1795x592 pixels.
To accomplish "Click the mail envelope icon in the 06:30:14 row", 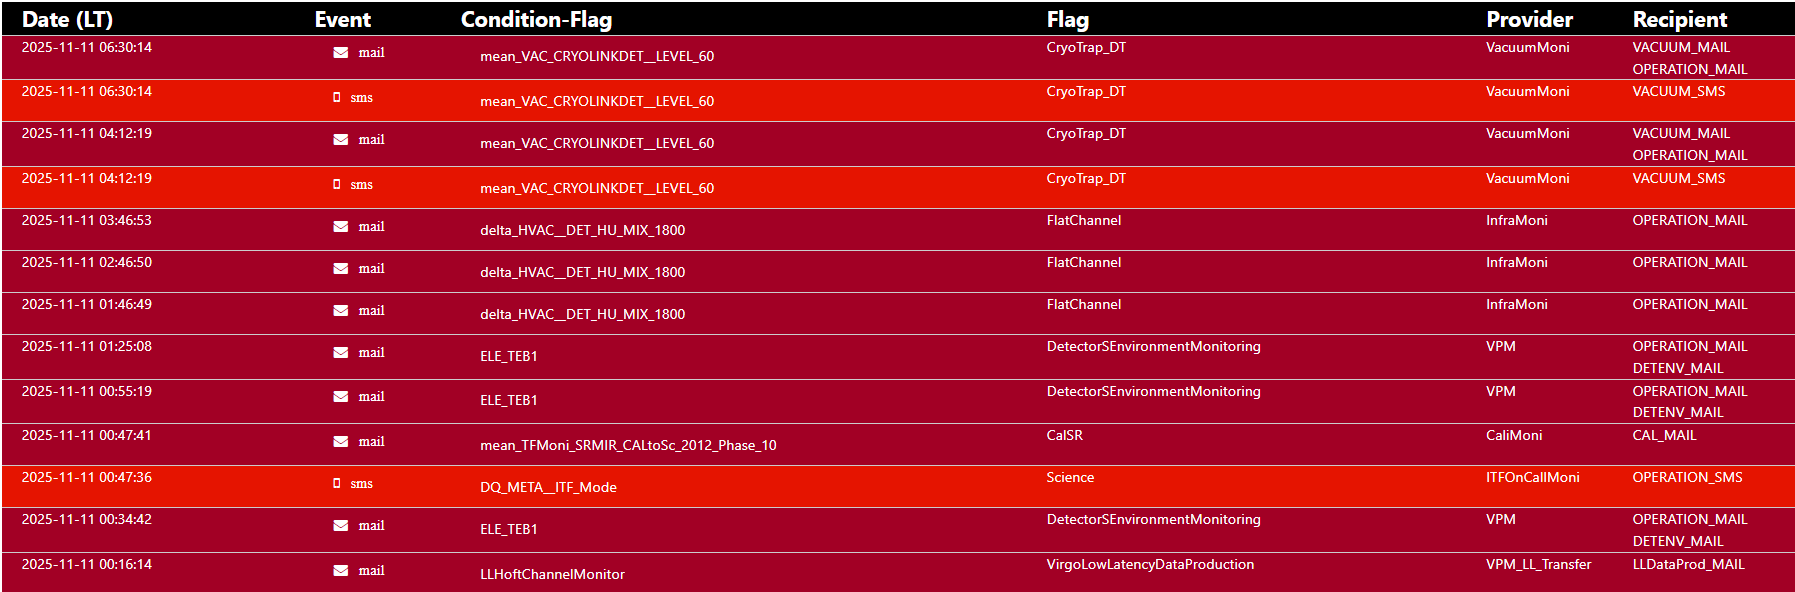I will click(341, 53).
